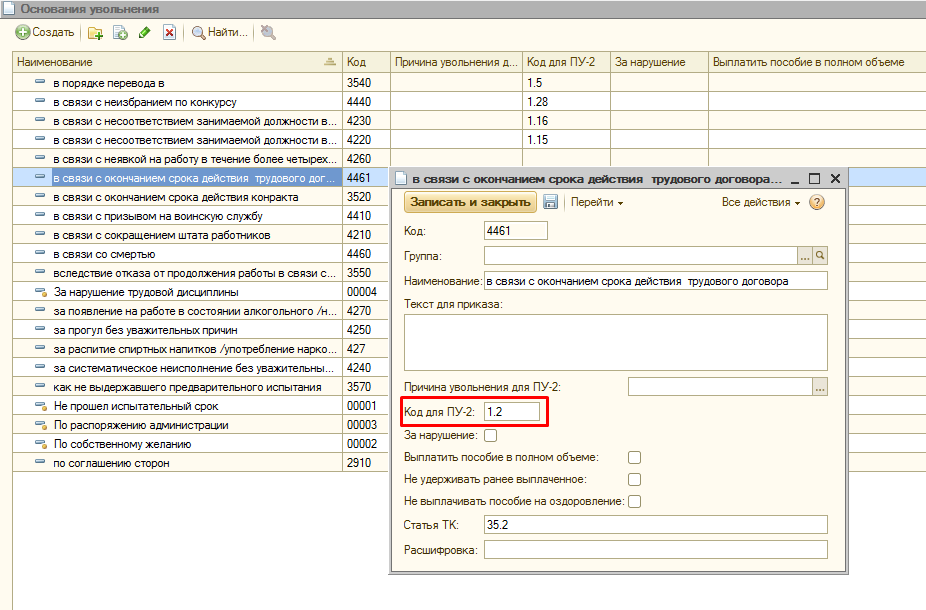Click the ellipsis button of Группа field

(805, 255)
